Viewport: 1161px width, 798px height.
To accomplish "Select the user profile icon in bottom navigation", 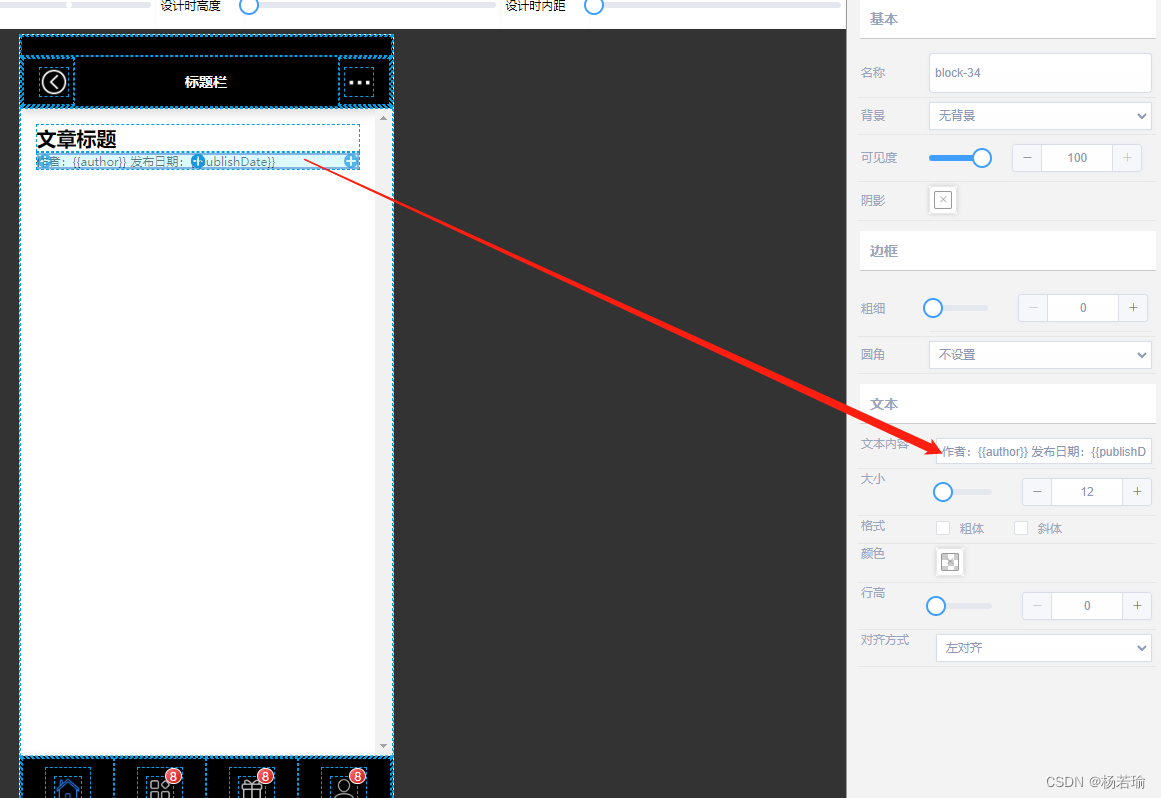I will tap(344, 788).
